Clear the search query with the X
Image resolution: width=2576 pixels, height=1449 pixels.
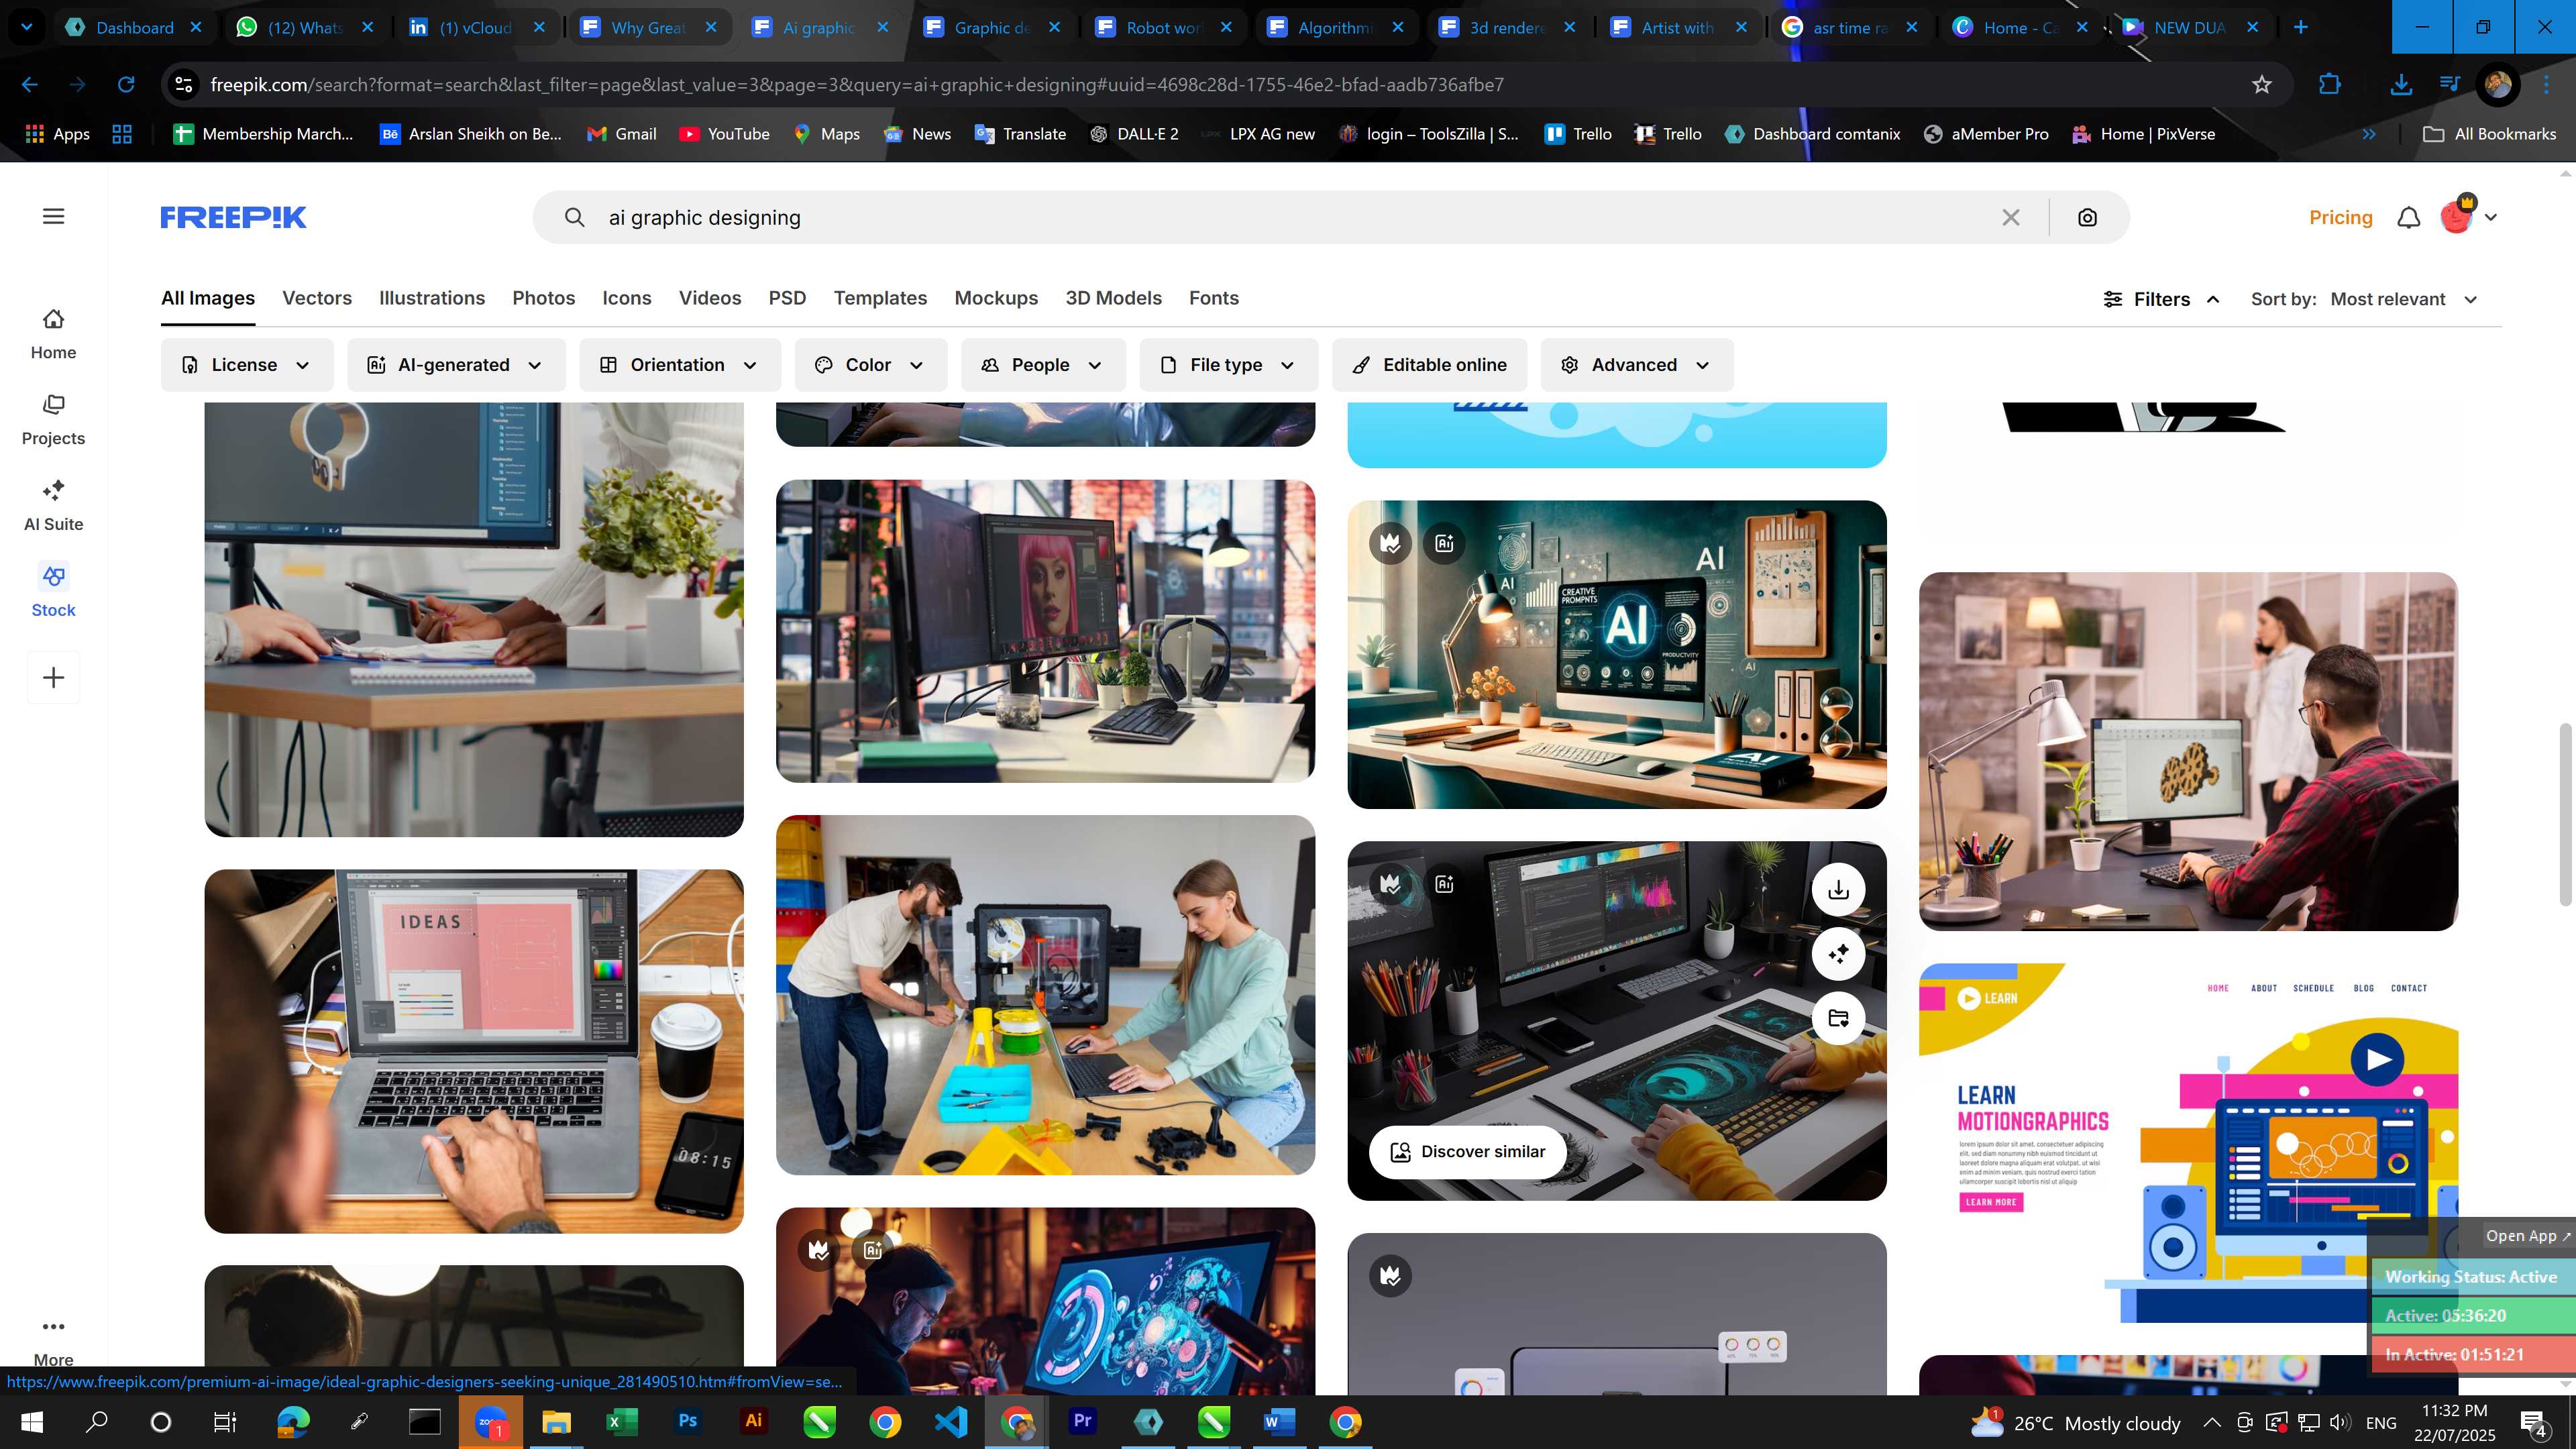click(x=2011, y=217)
